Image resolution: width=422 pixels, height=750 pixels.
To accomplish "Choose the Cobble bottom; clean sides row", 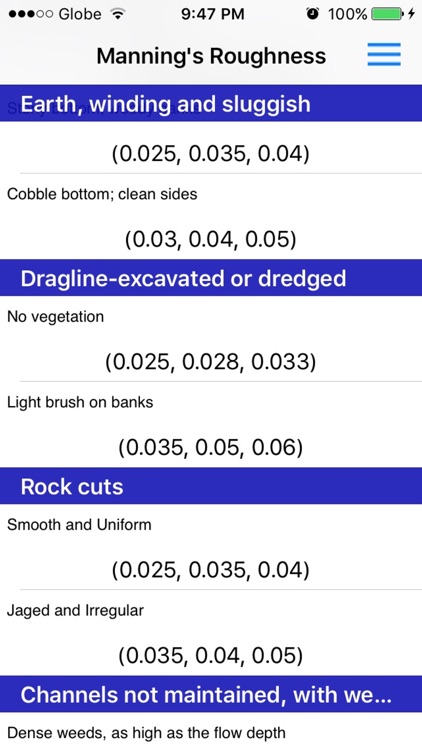I will pos(211,217).
